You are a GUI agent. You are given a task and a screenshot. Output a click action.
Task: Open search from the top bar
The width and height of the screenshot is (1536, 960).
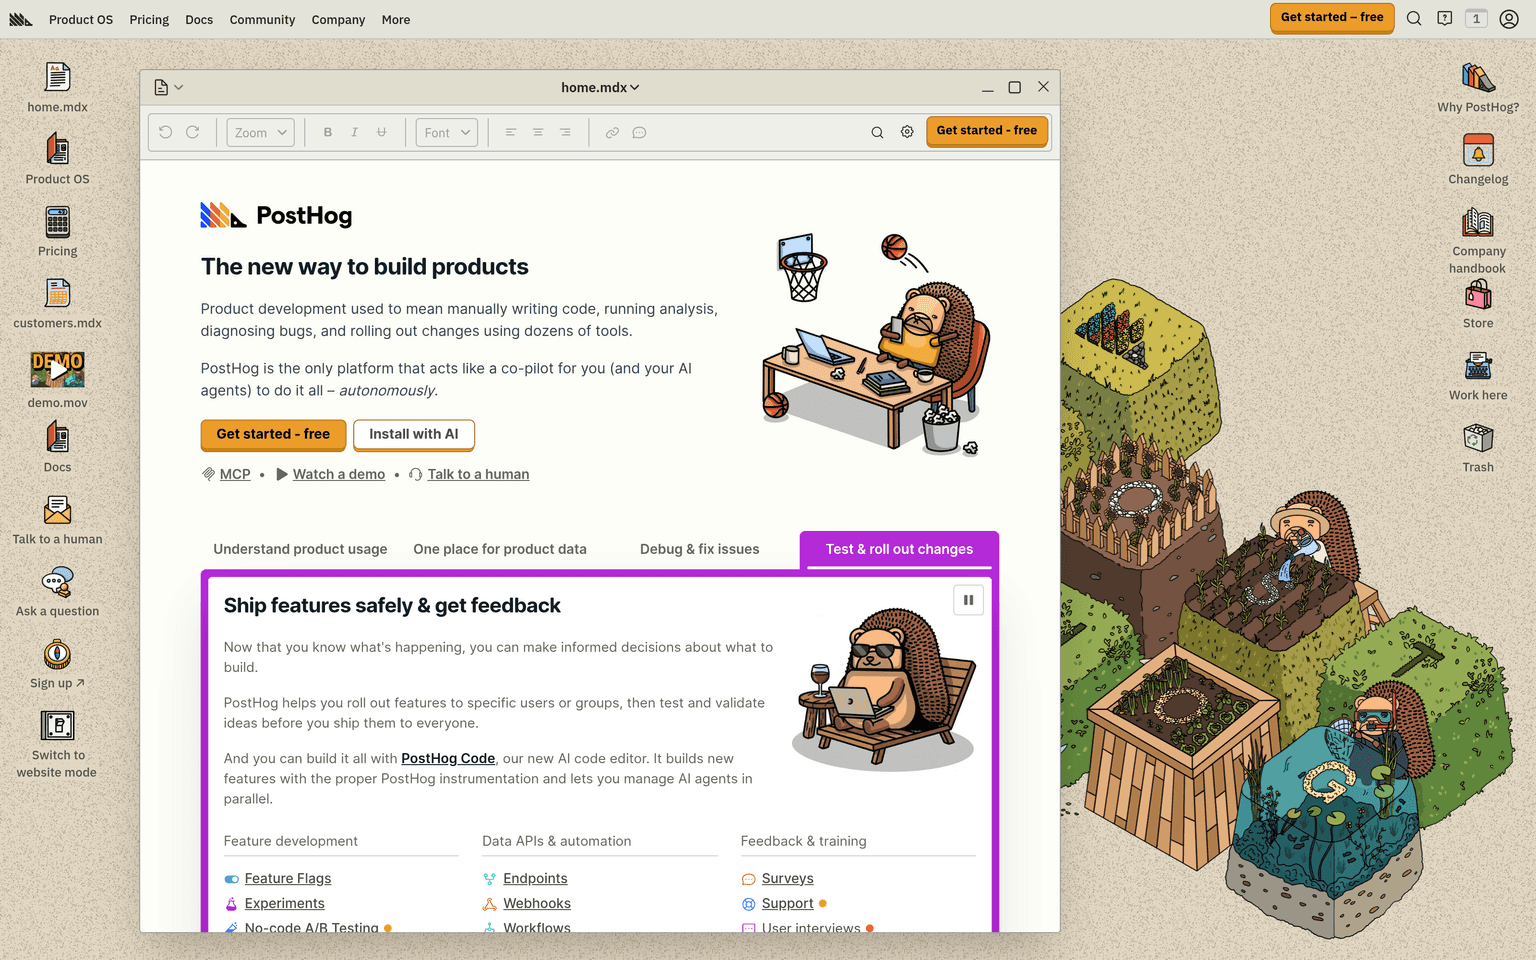pyautogui.click(x=1414, y=19)
